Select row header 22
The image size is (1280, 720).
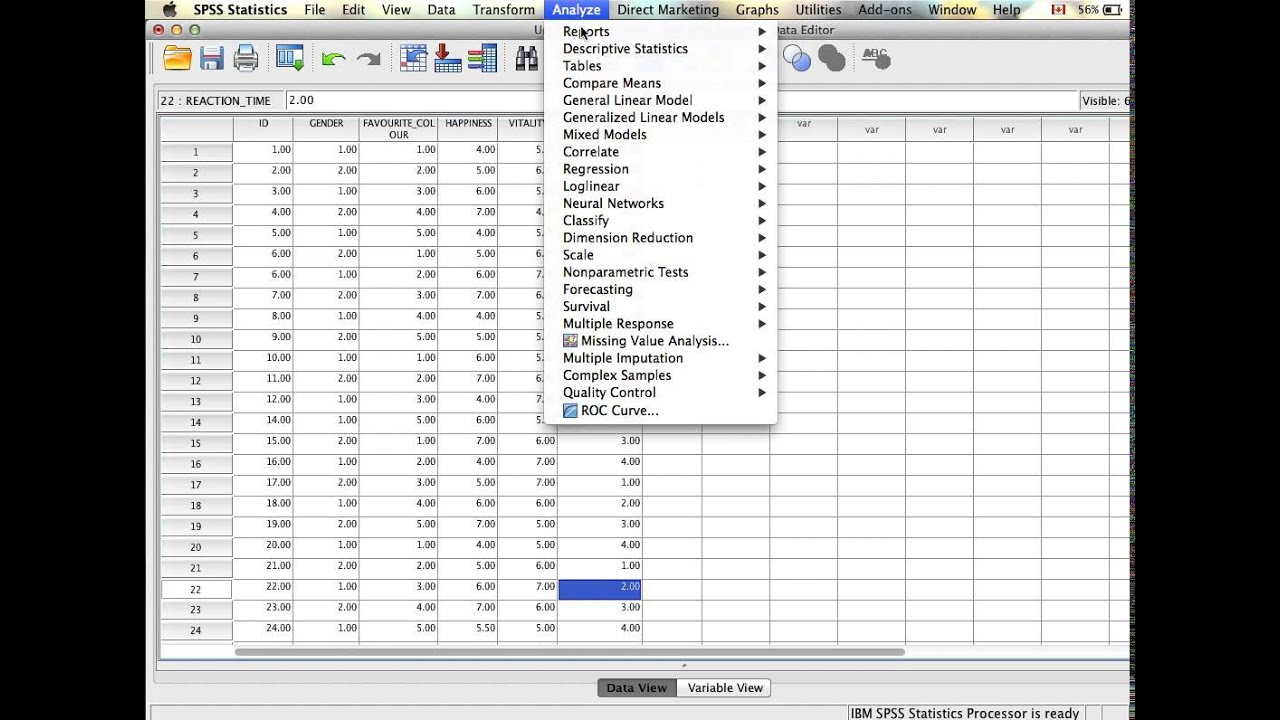[196, 589]
